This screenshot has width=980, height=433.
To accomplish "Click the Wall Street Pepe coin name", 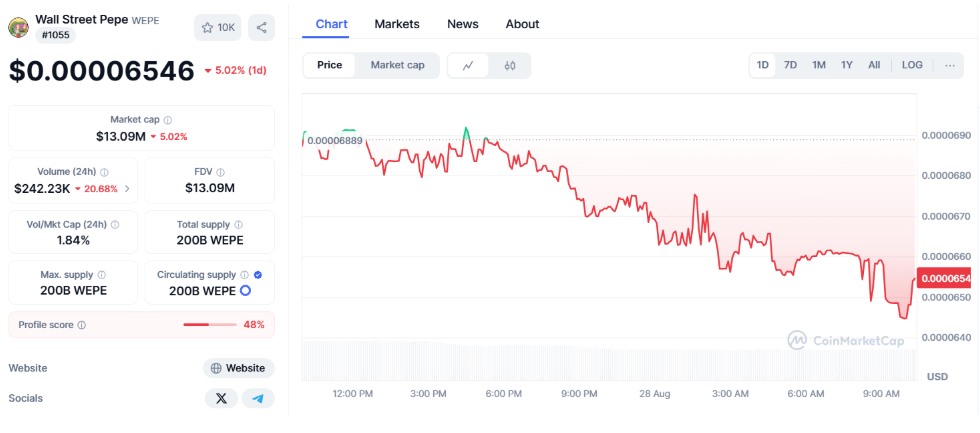I will point(82,19).
